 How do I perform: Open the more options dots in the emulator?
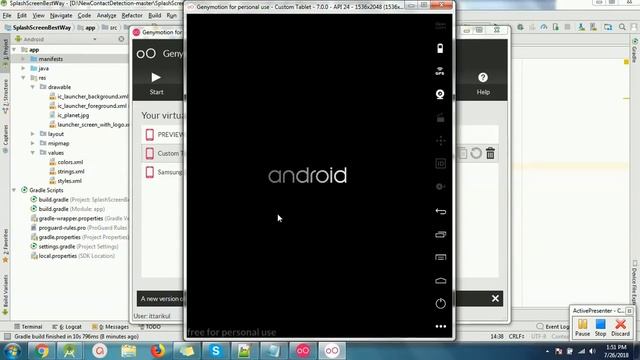[x=440, y=326]
